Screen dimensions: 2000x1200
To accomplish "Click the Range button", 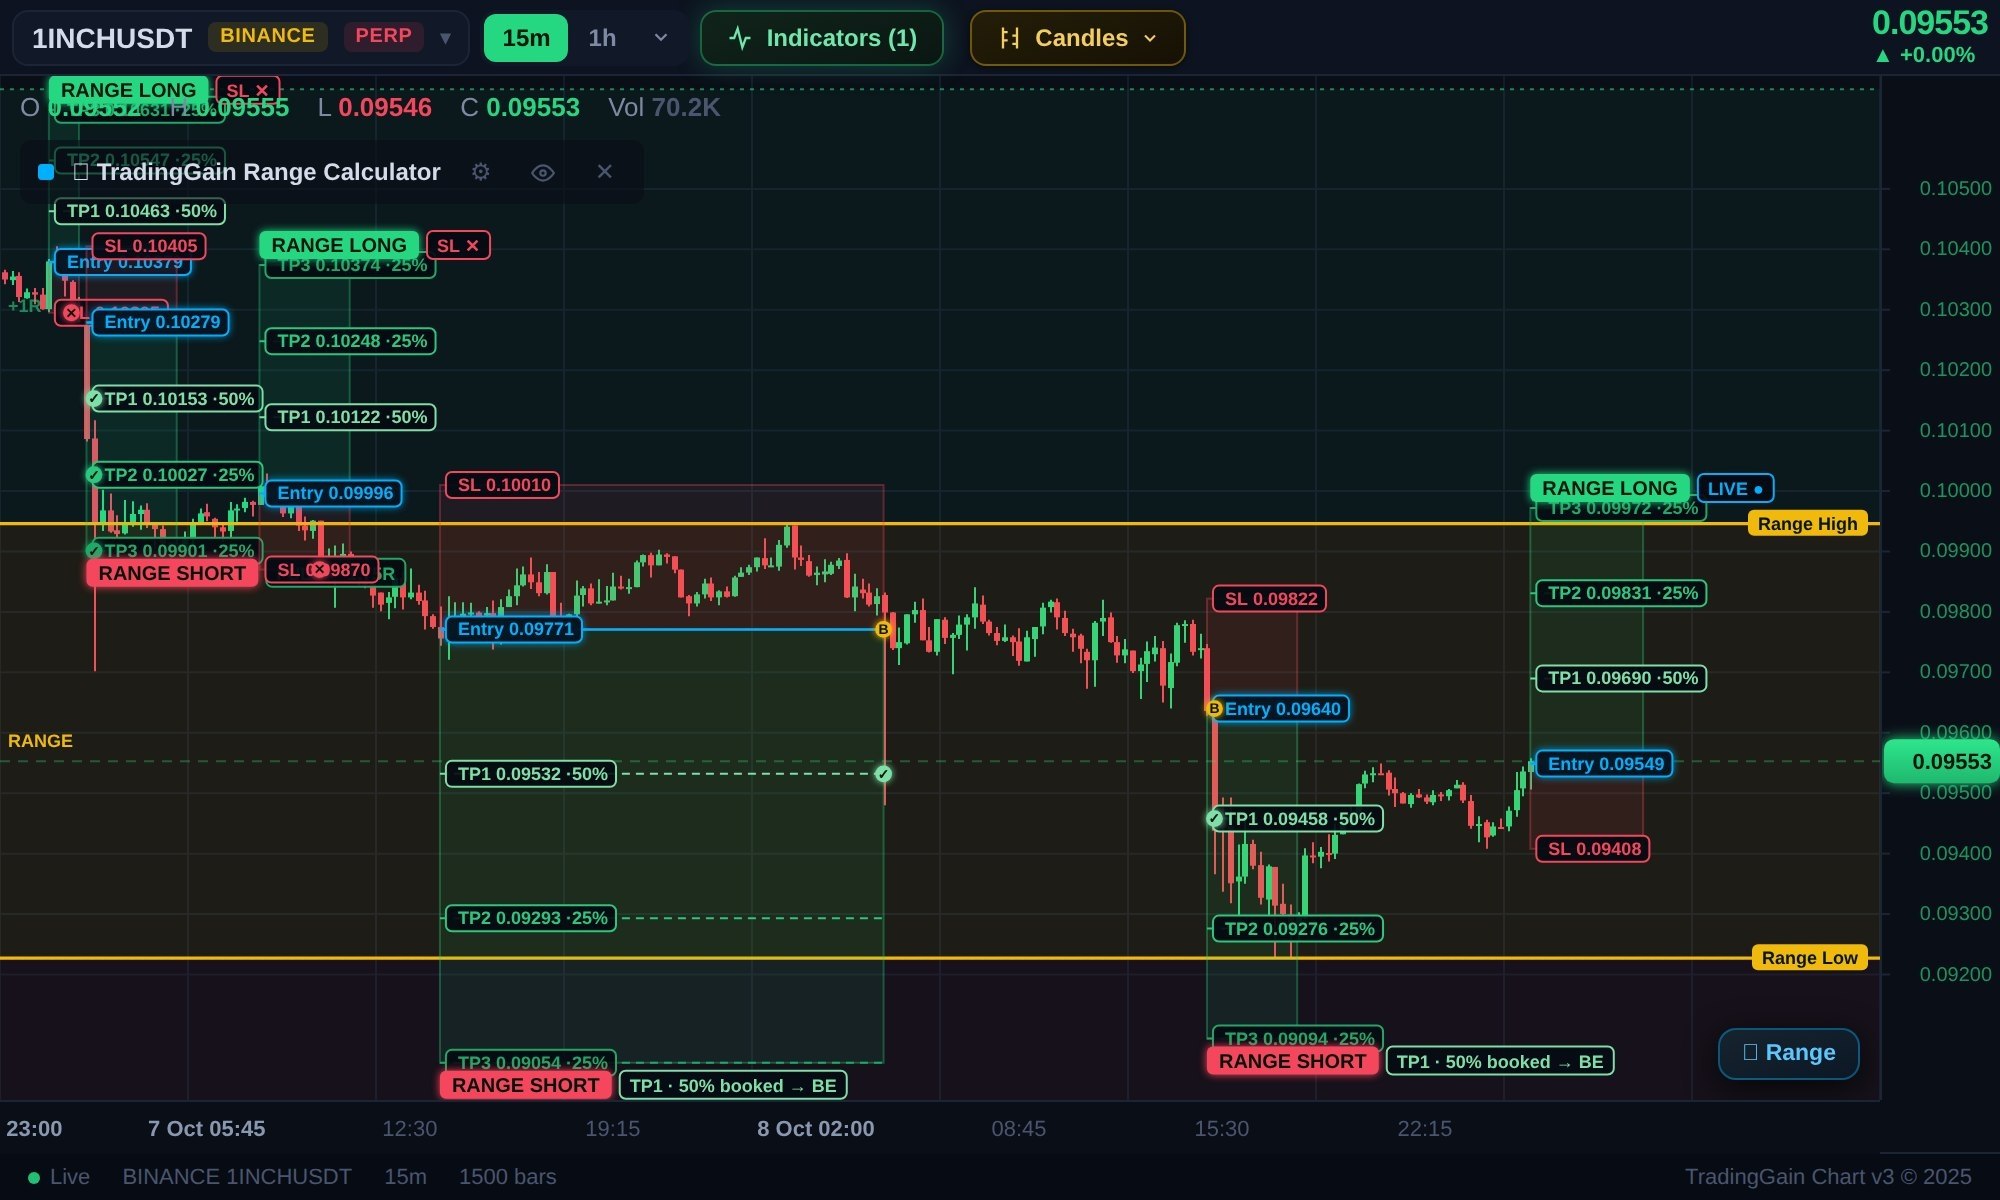I will pos(1789,1053).
